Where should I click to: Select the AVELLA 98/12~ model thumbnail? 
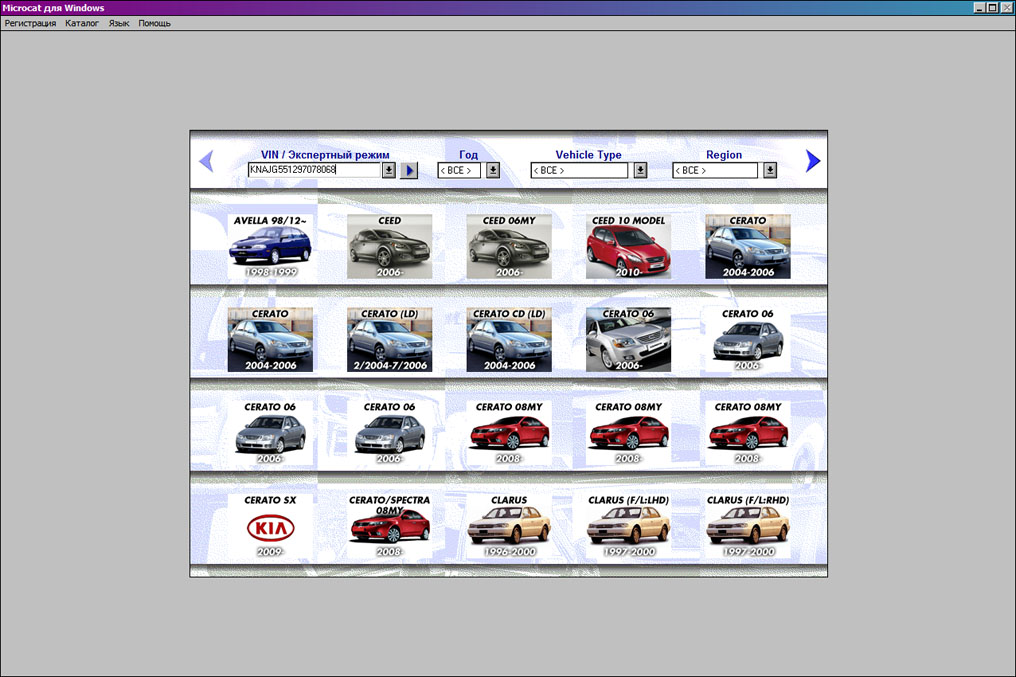(x=270, y=246)
